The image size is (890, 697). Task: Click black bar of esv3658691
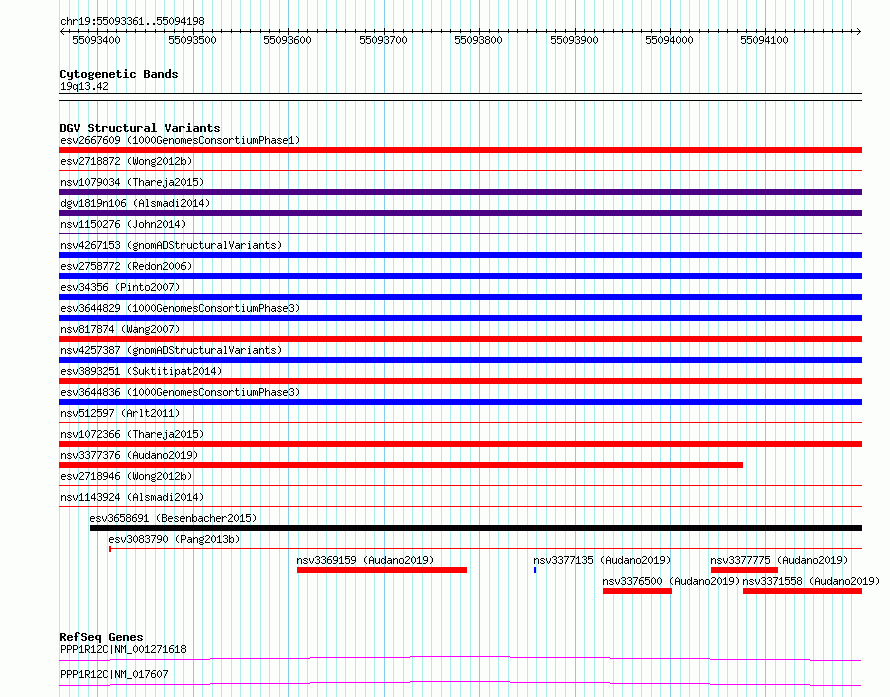[476, 528]
